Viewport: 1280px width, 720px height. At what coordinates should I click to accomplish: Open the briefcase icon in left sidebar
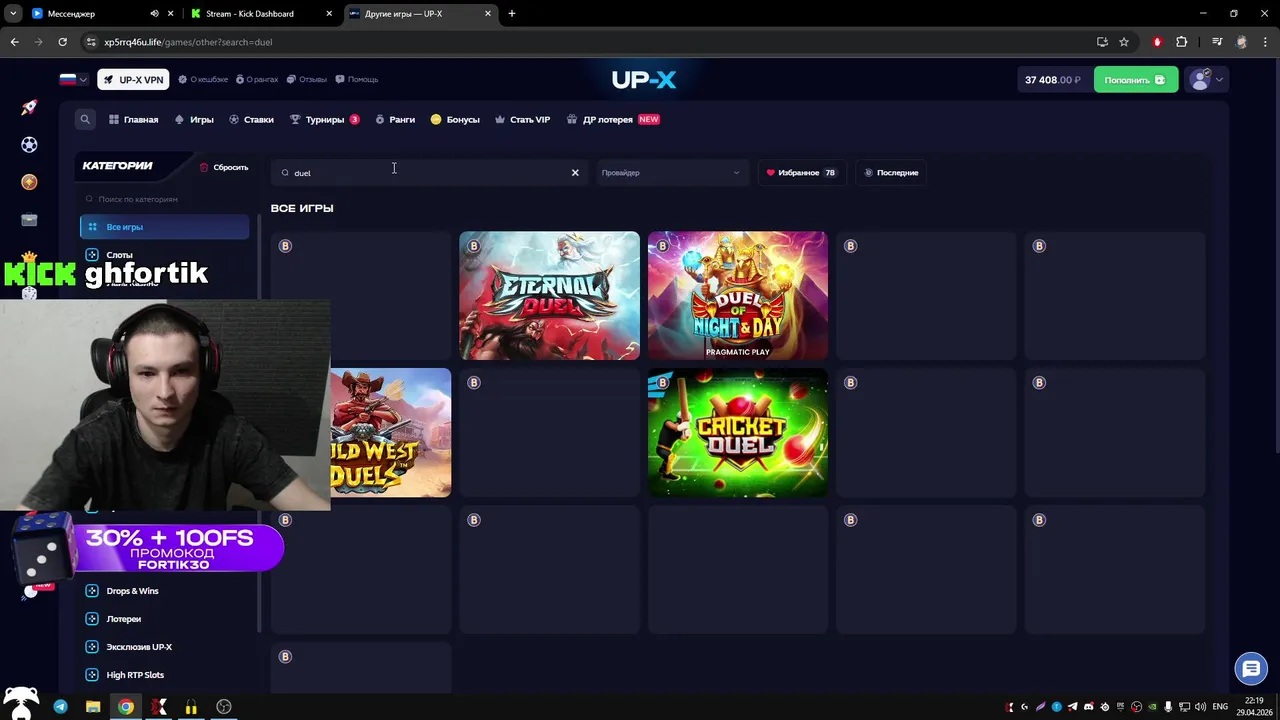[29, 220]
